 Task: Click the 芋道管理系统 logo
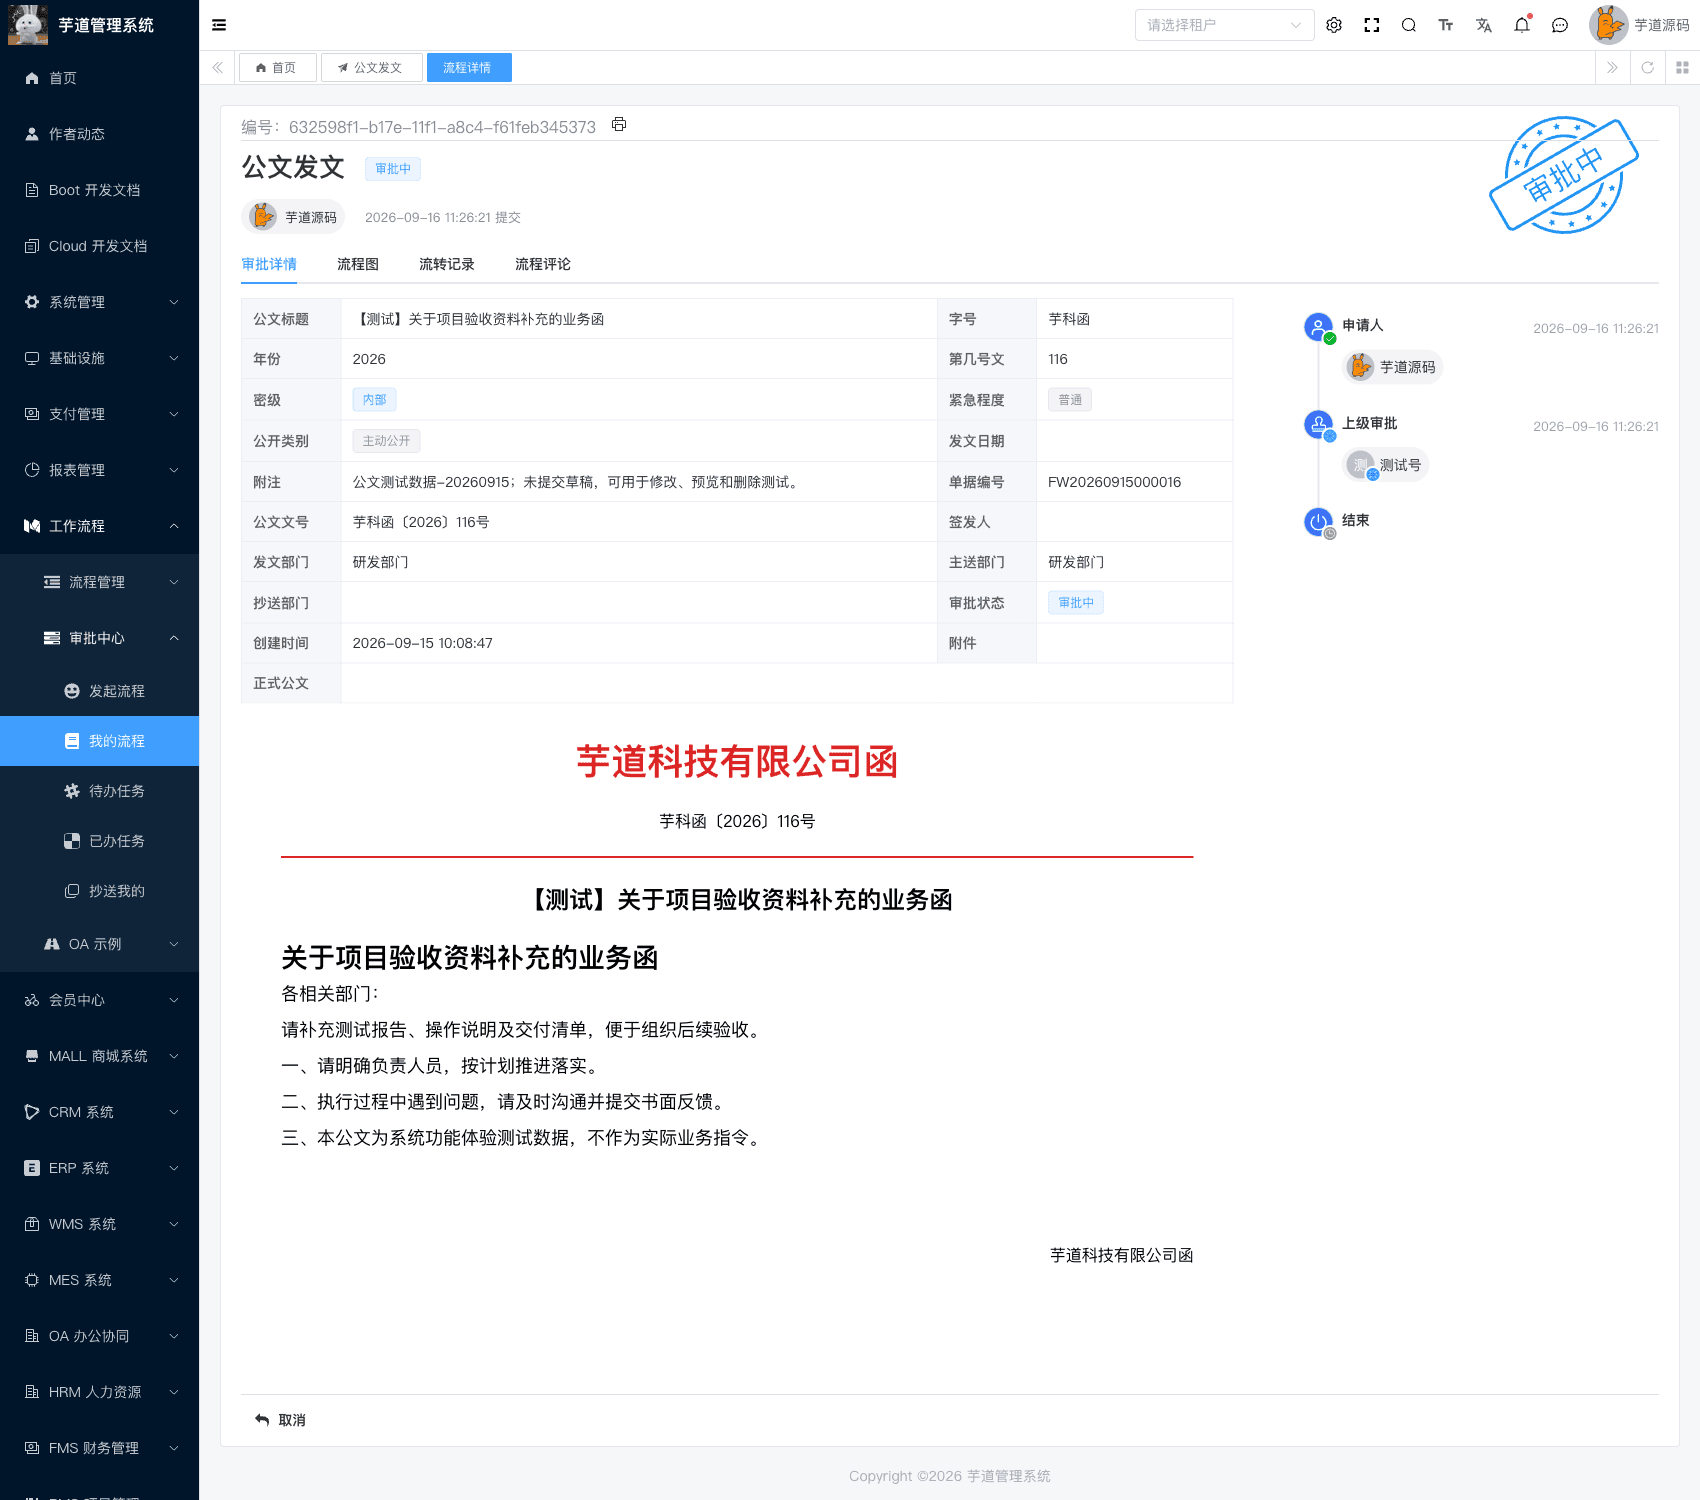[x=81, y=25]
